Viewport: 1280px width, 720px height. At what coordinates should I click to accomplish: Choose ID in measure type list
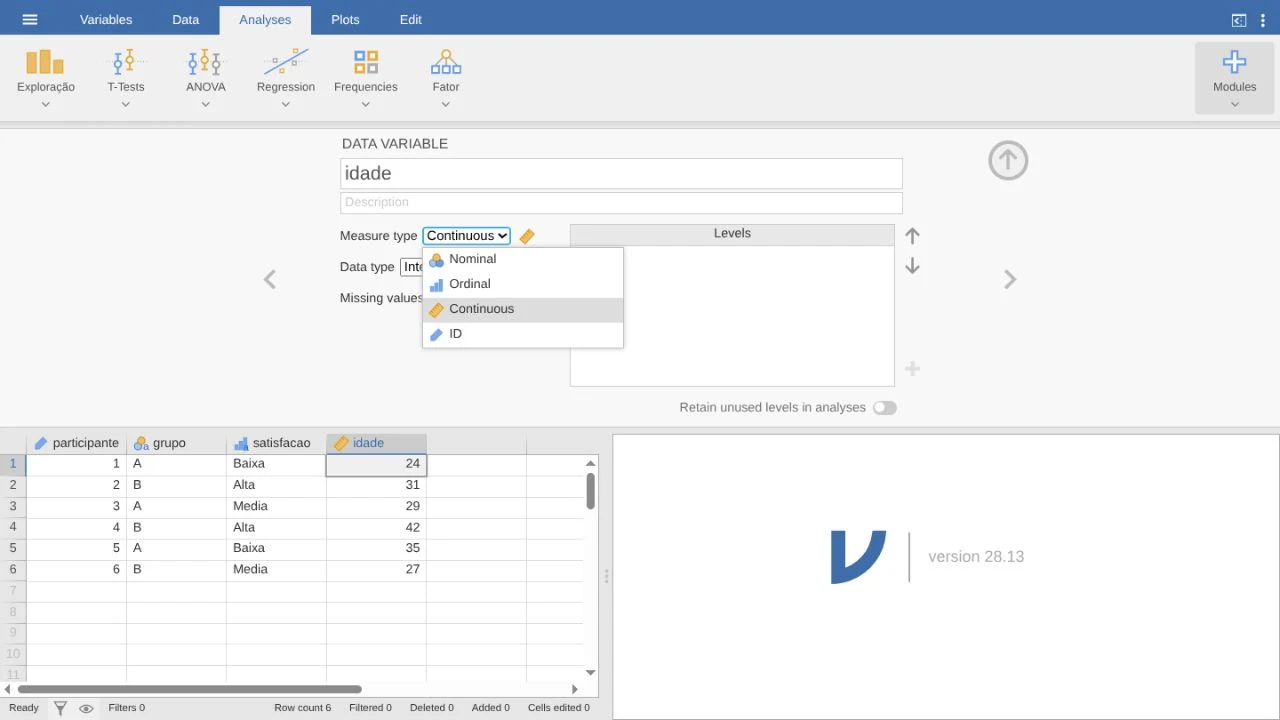[523, 334]
